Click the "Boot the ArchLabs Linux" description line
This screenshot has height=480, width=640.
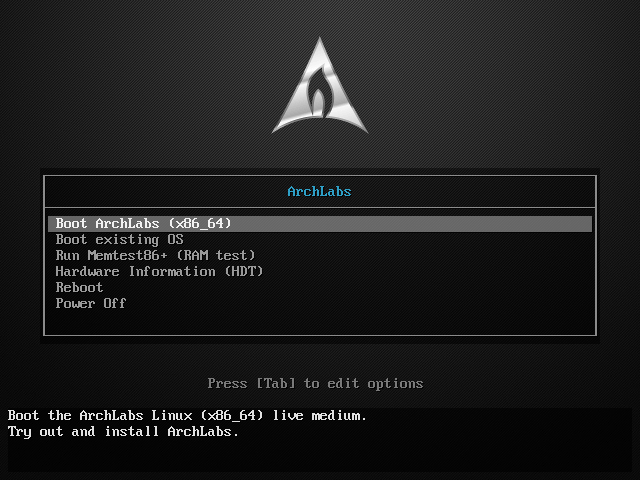pyautogui.click(x=187, y=415)
